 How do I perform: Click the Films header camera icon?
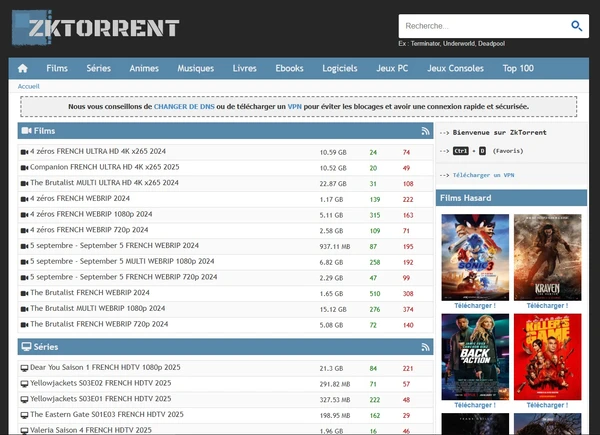26,131
